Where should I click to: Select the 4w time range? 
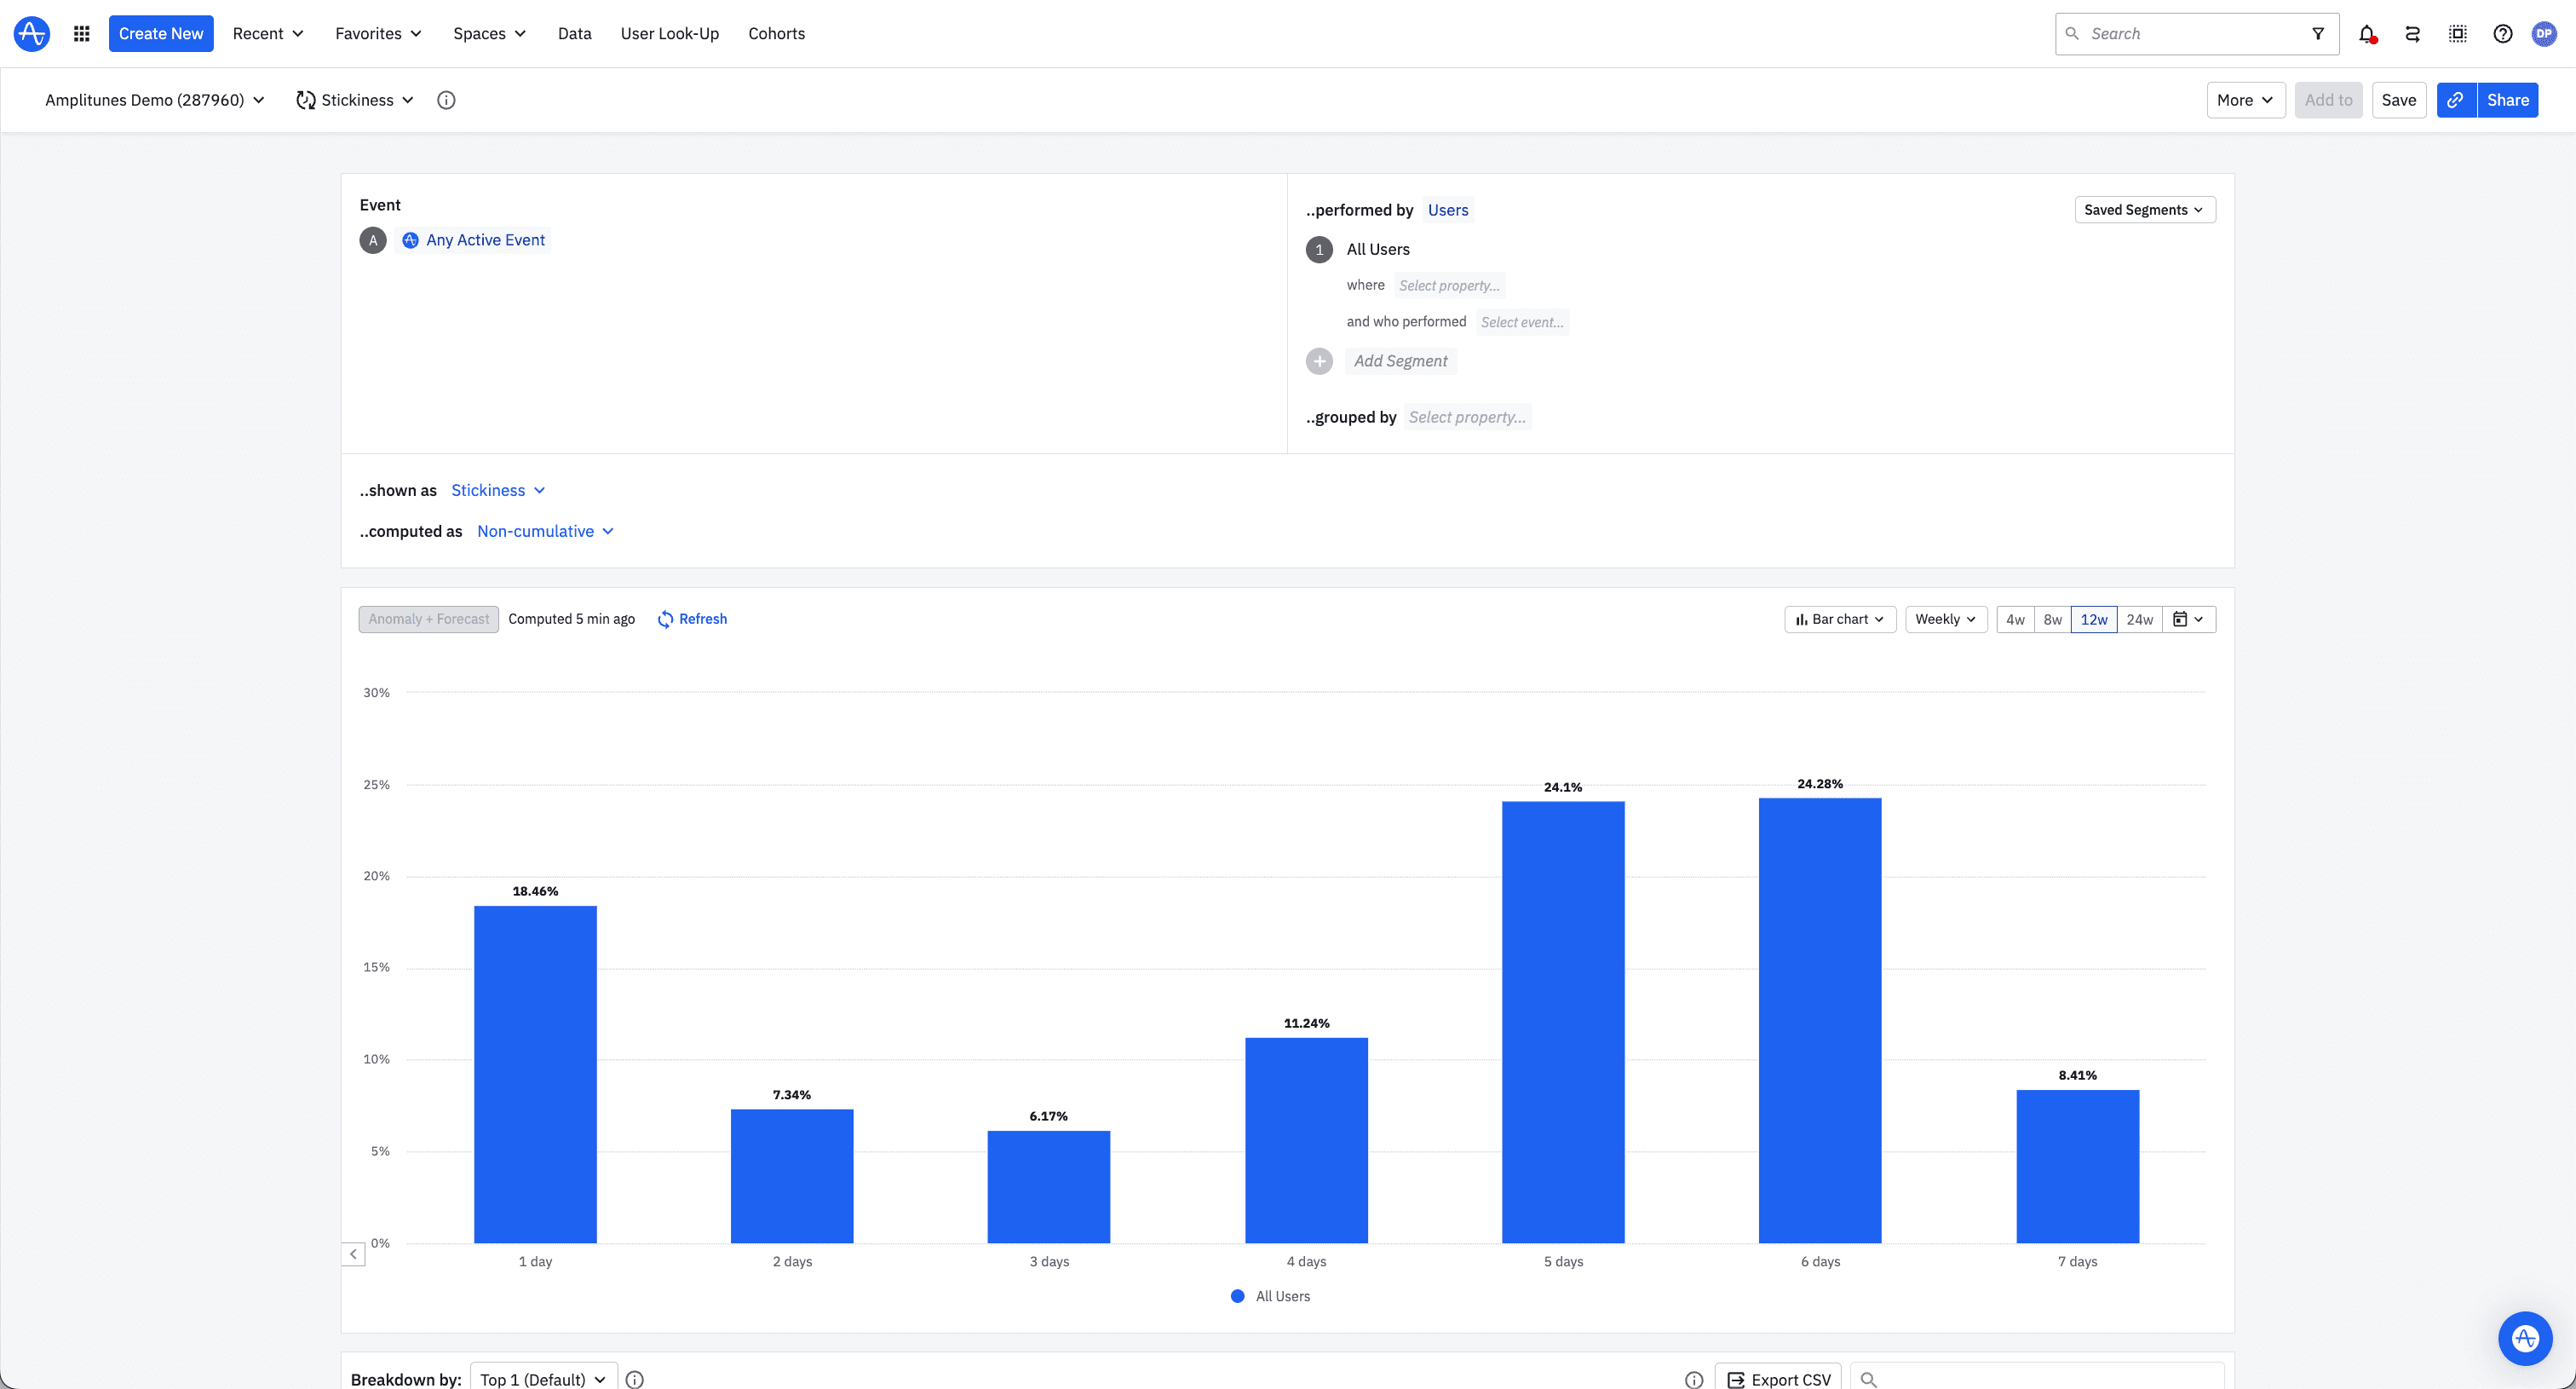point(2015,619)
